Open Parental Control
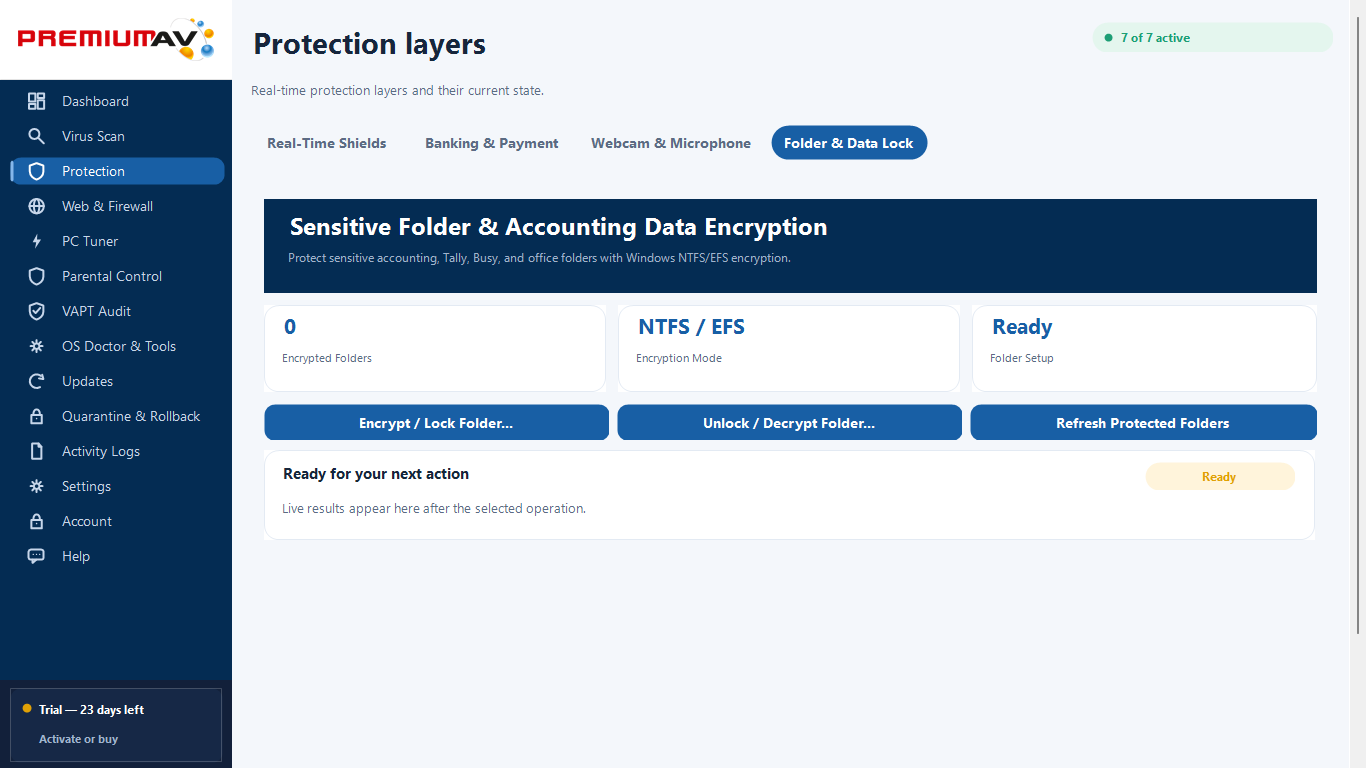 117,276
